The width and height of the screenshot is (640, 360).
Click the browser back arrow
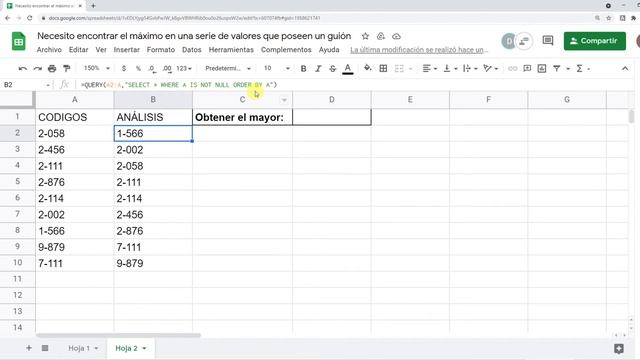7,18
